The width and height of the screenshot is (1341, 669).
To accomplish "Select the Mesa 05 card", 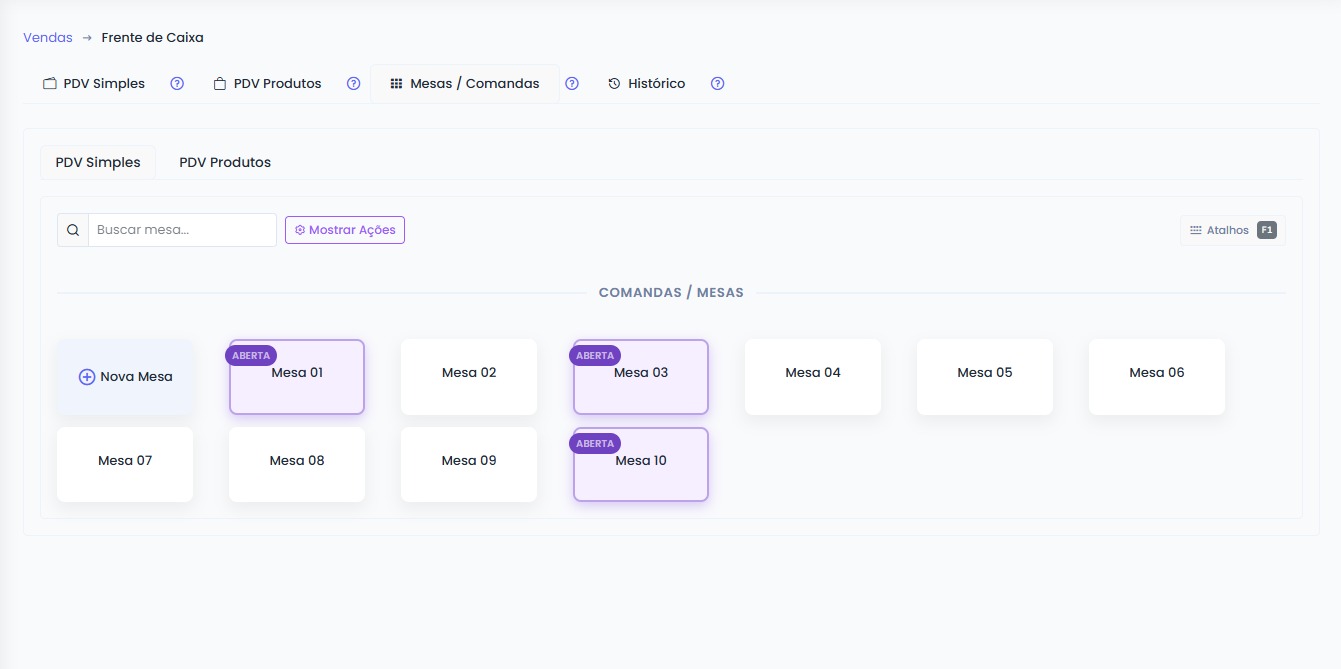I will tap(985, 377).
